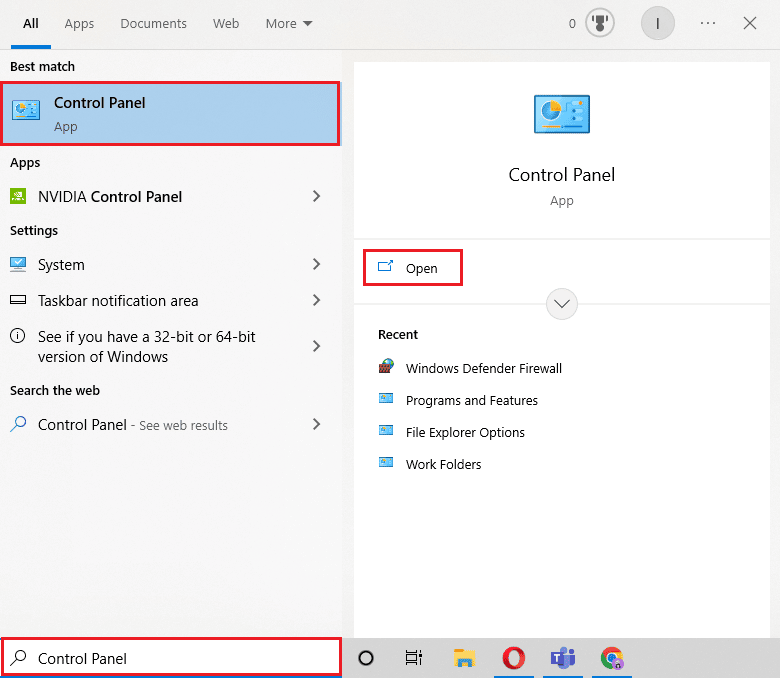The height and width of the screenshot is (678, 780).
Task: Open Opera browser from taskbar
Action: [x=513, y=658]
